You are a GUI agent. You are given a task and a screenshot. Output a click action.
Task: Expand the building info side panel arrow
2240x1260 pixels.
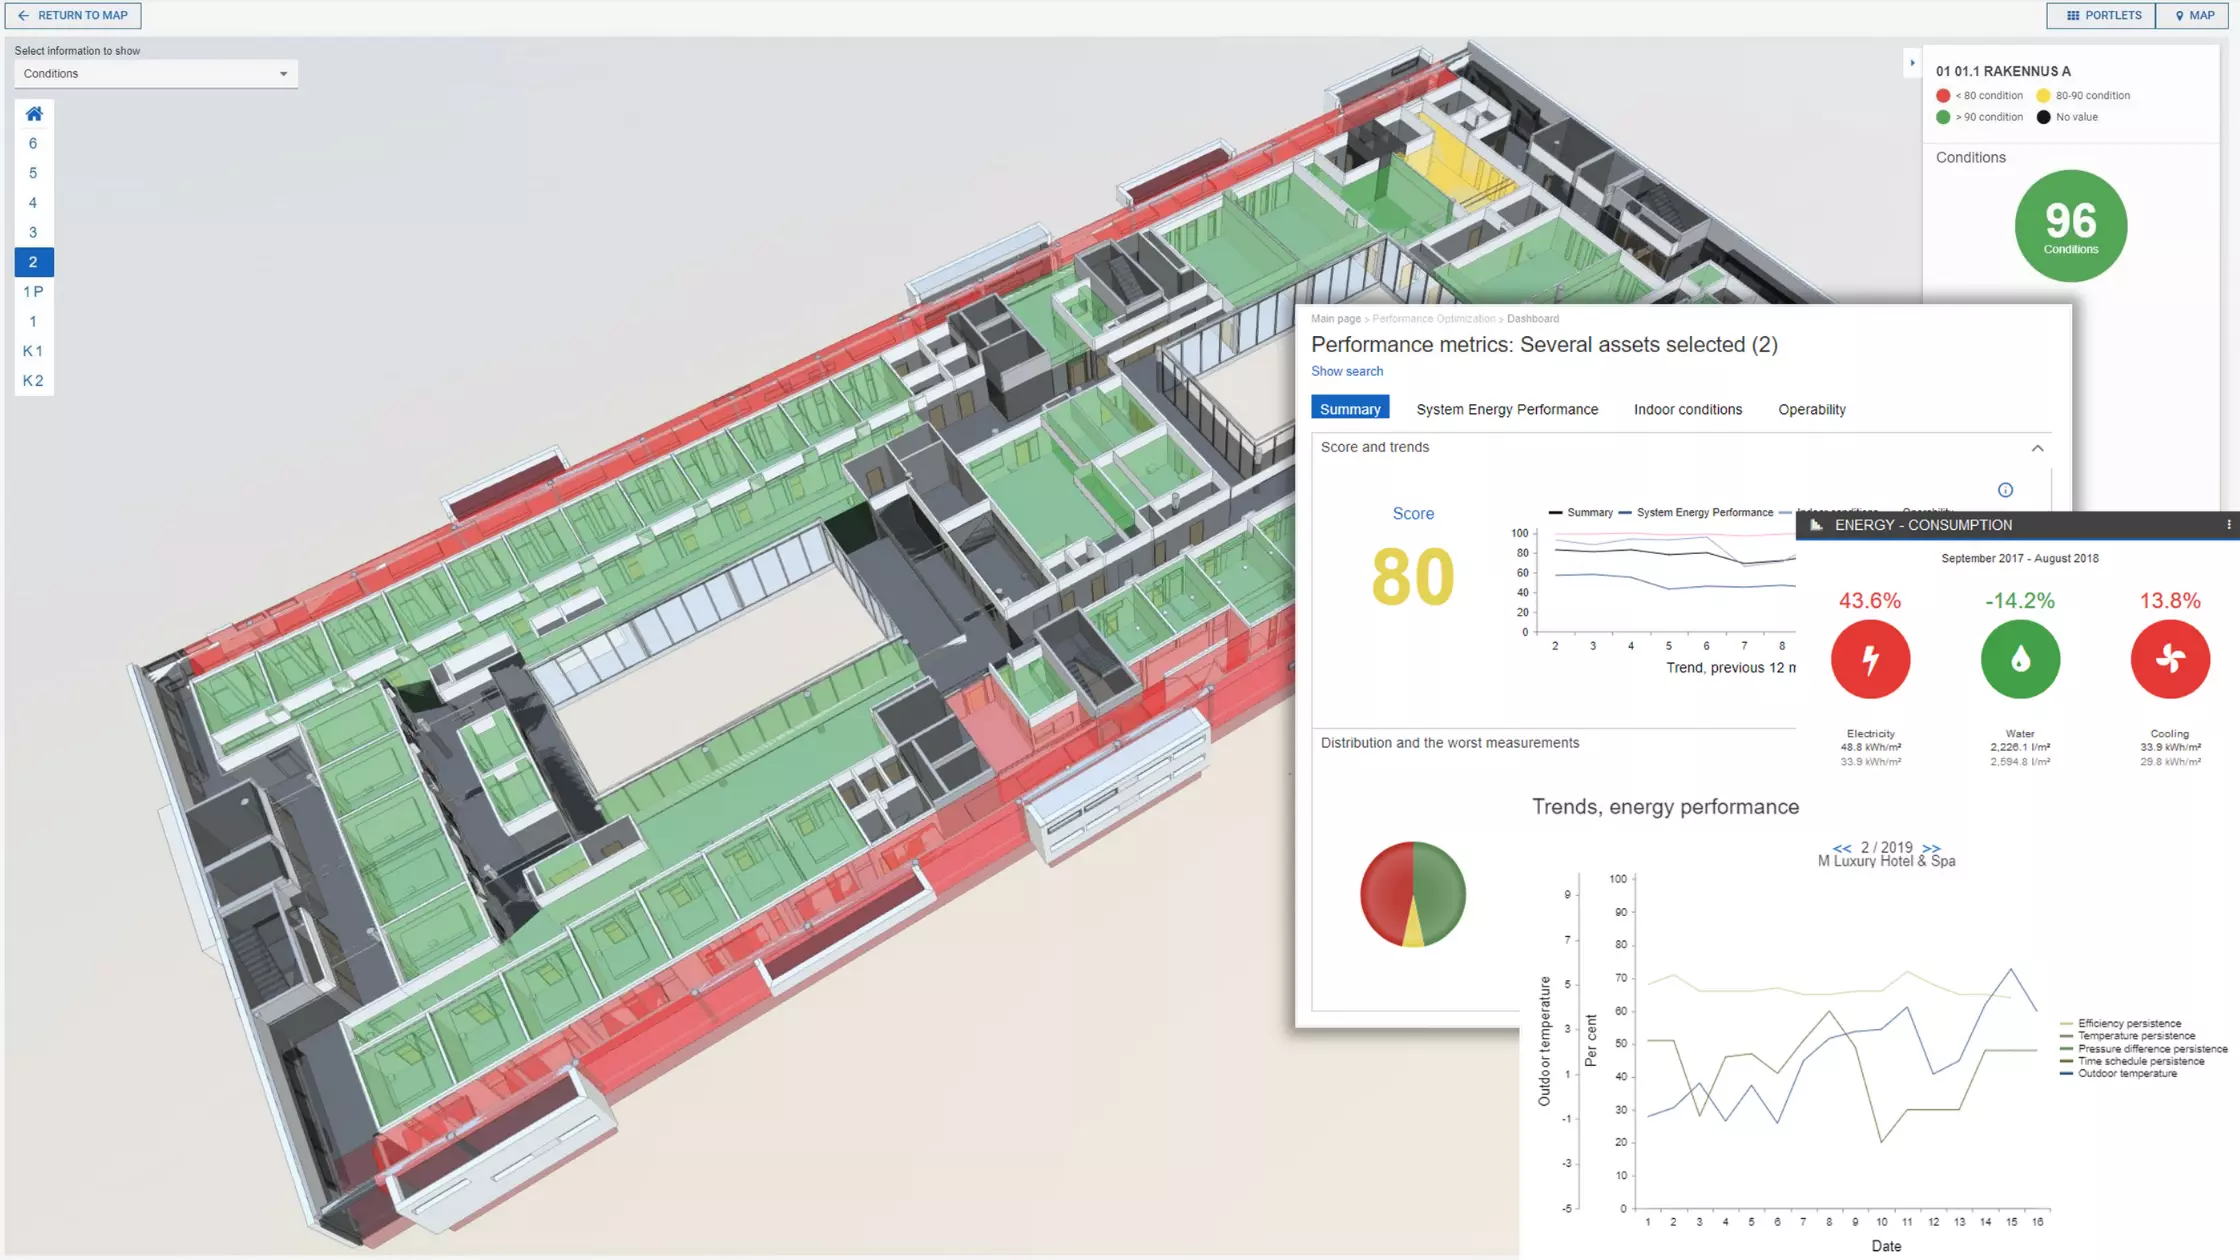[1911, 63]
